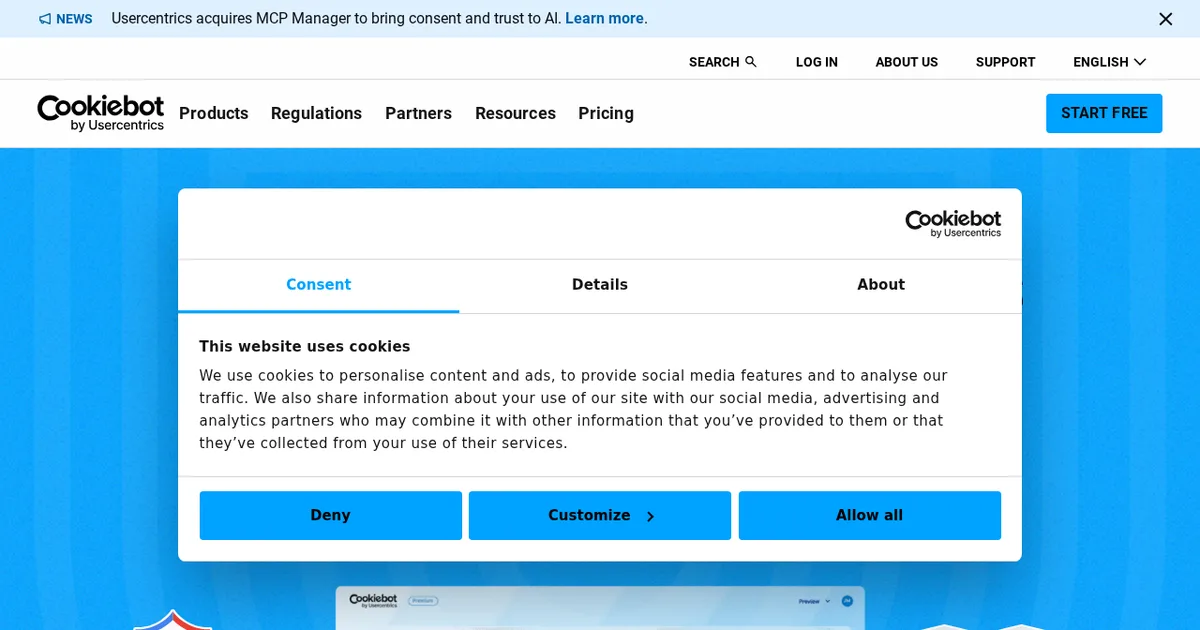Open the SUPPORT link
1200x630 pixels.
point(1005,62)
